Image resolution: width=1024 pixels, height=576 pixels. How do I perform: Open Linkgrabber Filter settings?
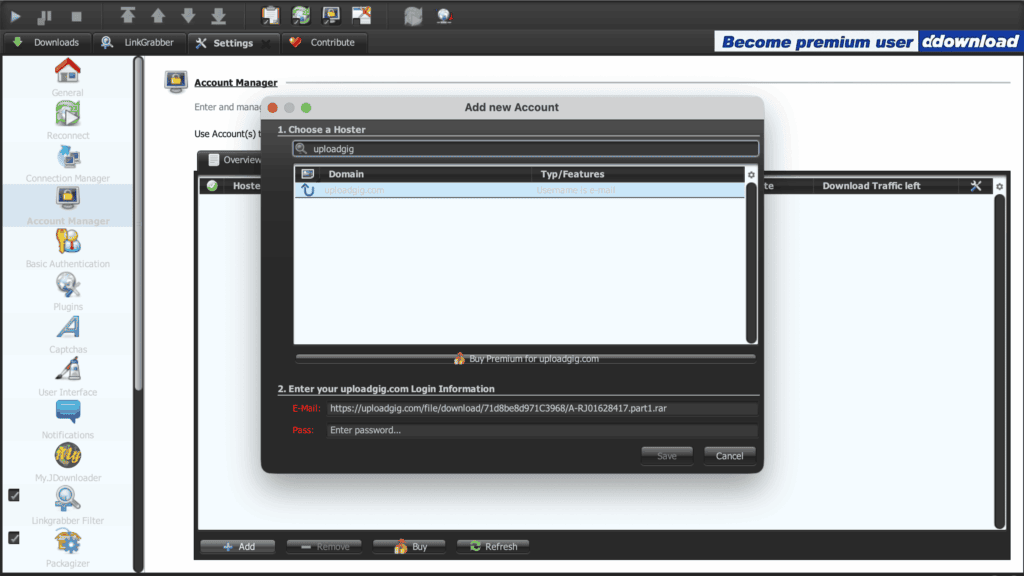click(67, 505)
